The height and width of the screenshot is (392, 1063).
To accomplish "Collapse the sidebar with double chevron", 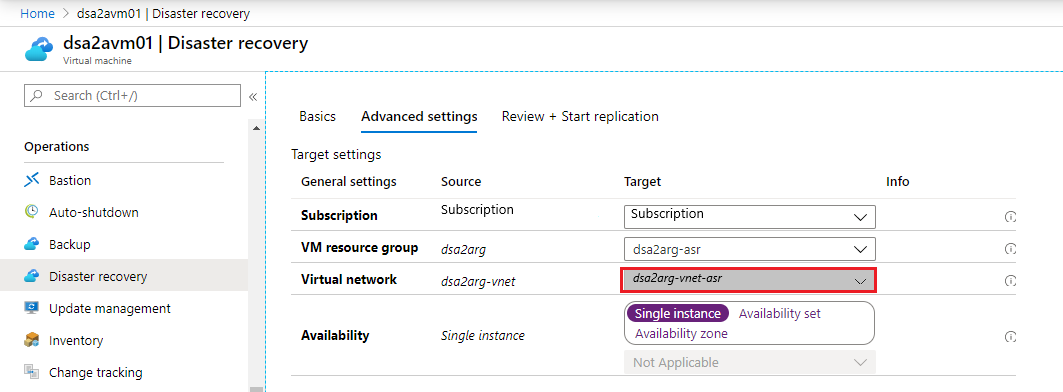I will pyautogui.click(x=253, y=96).
